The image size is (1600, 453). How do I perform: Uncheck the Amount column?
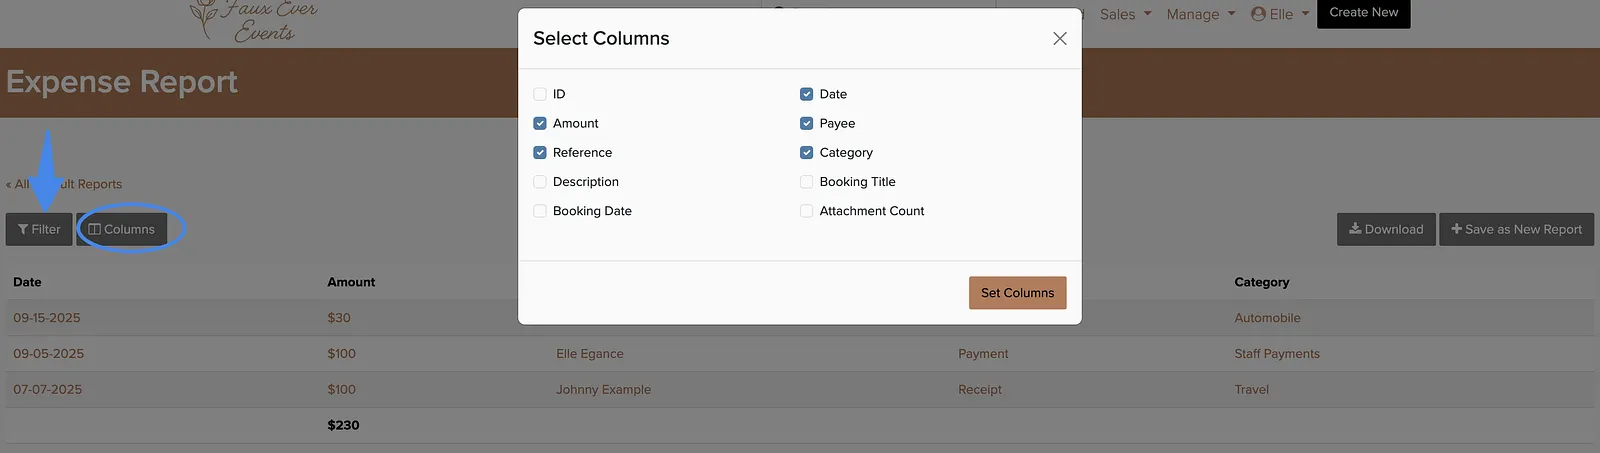click(540, 123)
